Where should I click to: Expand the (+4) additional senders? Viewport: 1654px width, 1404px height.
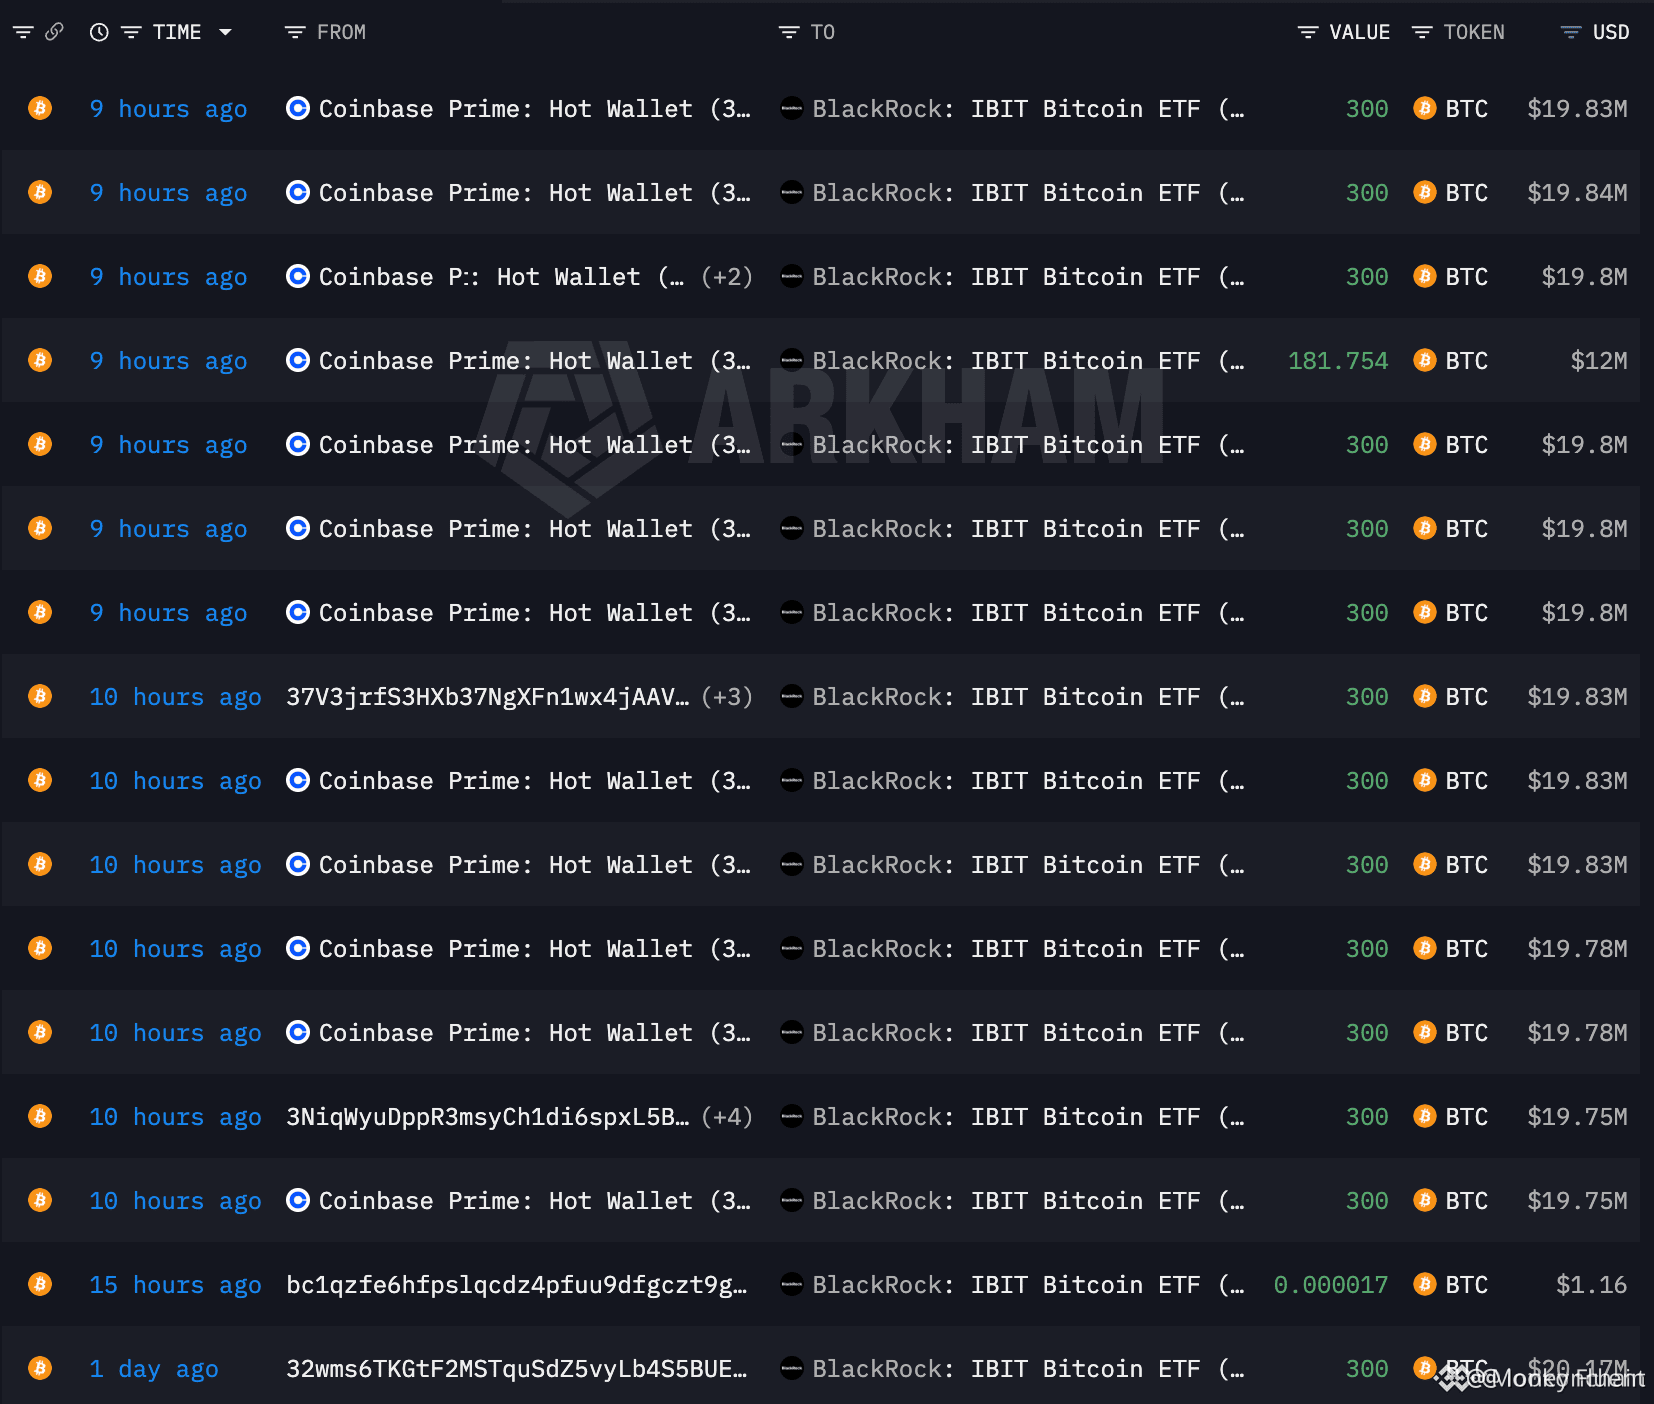(727, 1117)
